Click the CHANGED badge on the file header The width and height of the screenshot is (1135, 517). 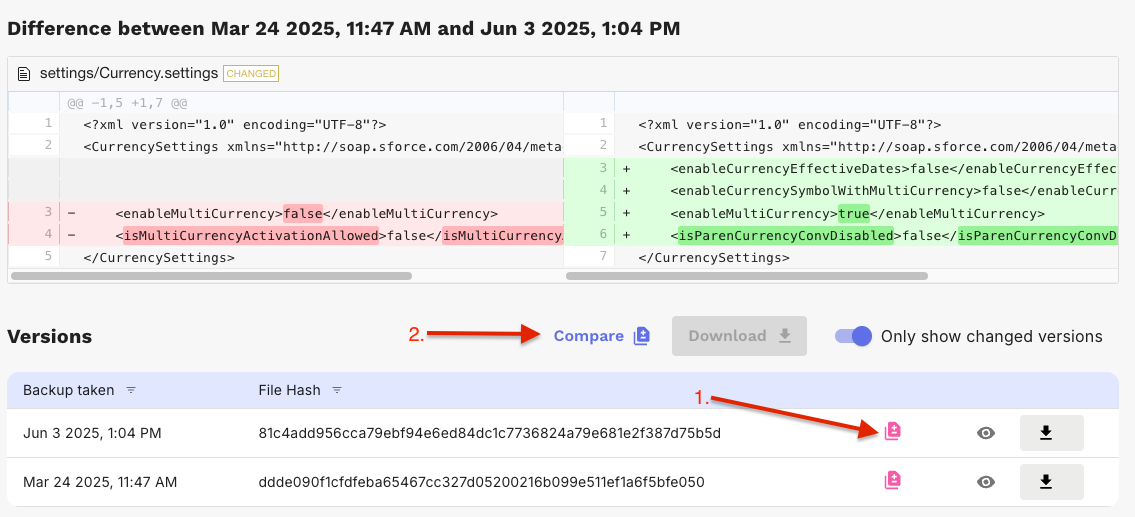251,73
